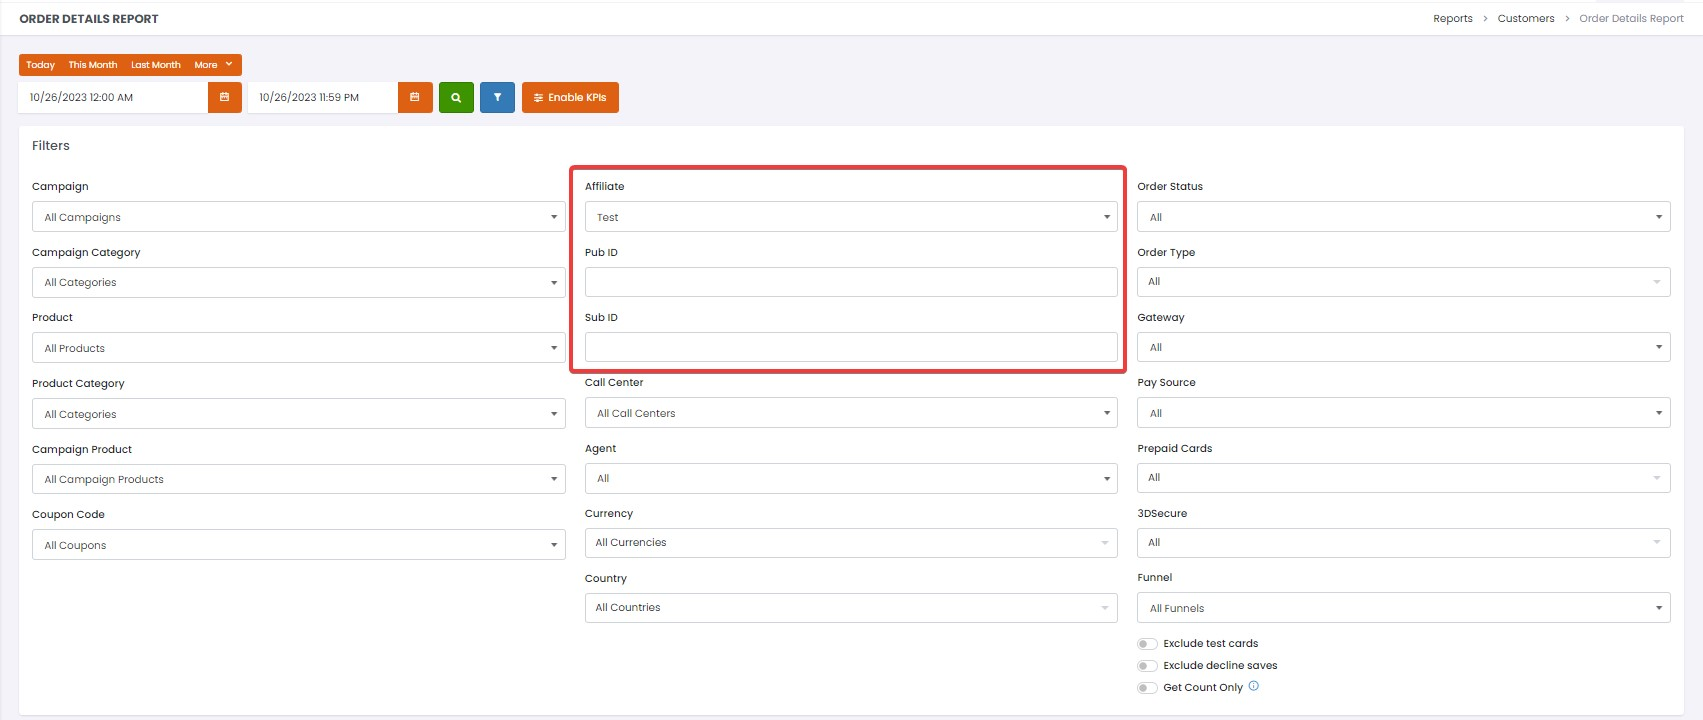
Task: Open the Affiliate dropdown showing Test
Action: [x=850, y=217]
